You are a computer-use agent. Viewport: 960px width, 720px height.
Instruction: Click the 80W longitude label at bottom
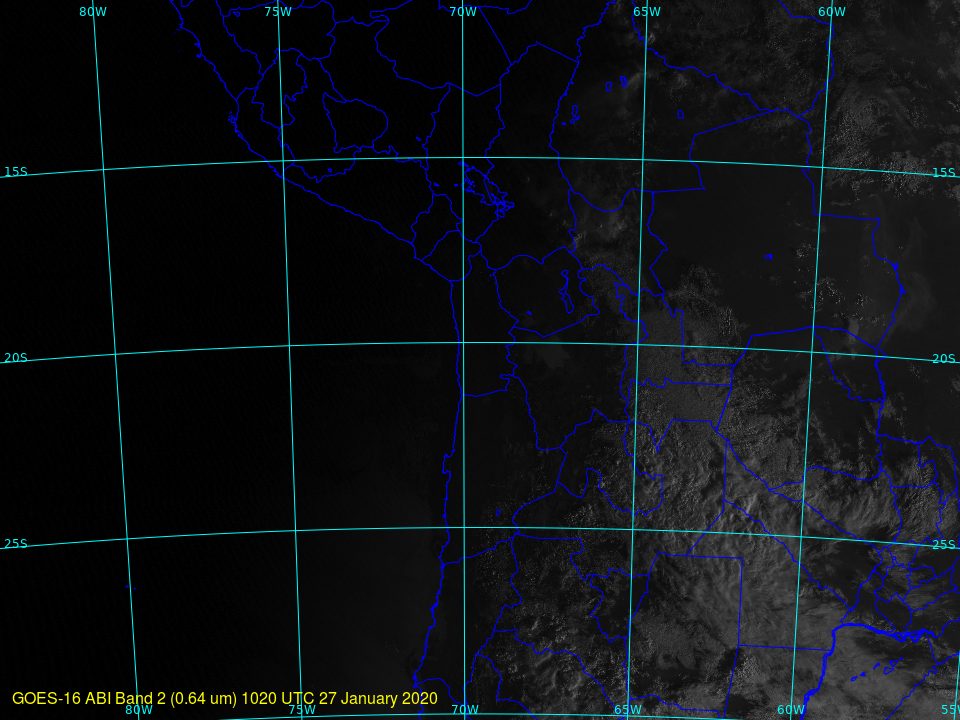coord(139,710)
